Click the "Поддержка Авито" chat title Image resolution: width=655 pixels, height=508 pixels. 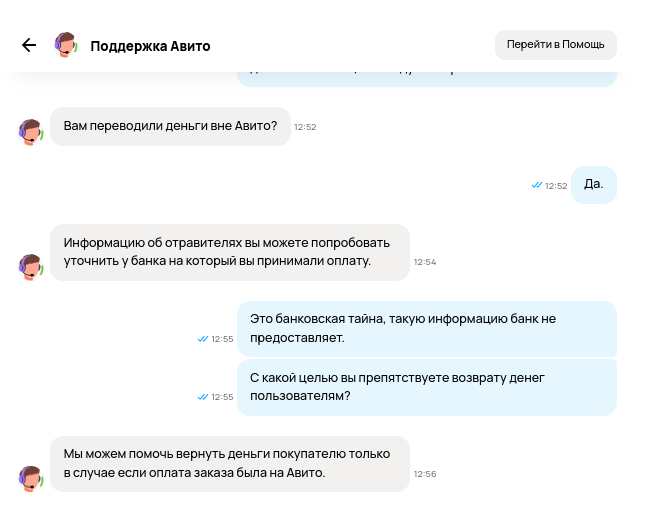tap(150, 46)
